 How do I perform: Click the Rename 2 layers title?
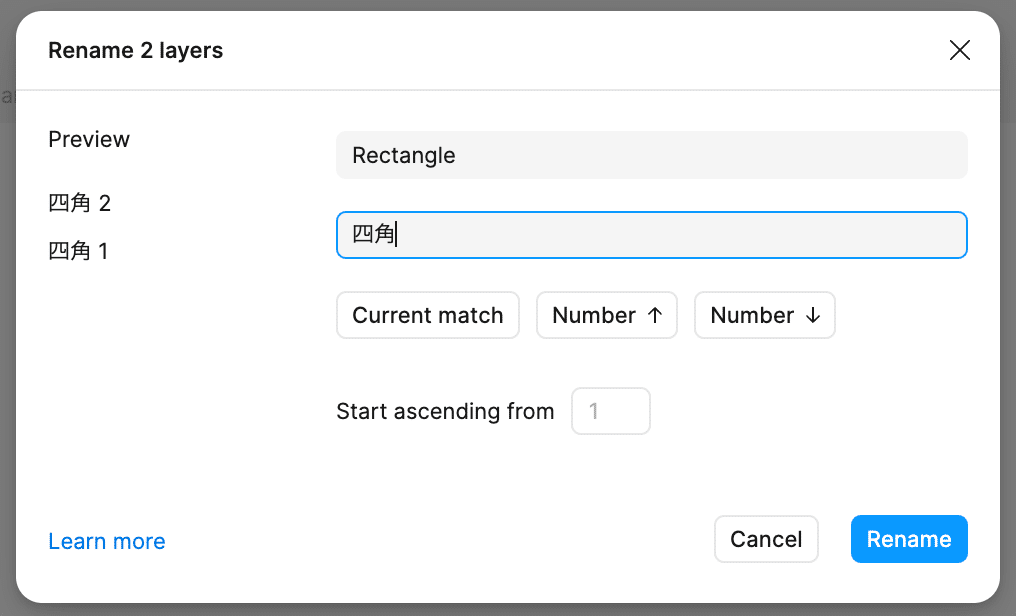coord(135,50)
